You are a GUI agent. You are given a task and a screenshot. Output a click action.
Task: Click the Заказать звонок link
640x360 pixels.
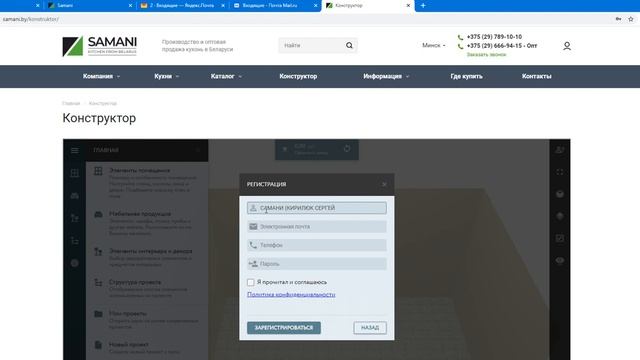point(486,54)
